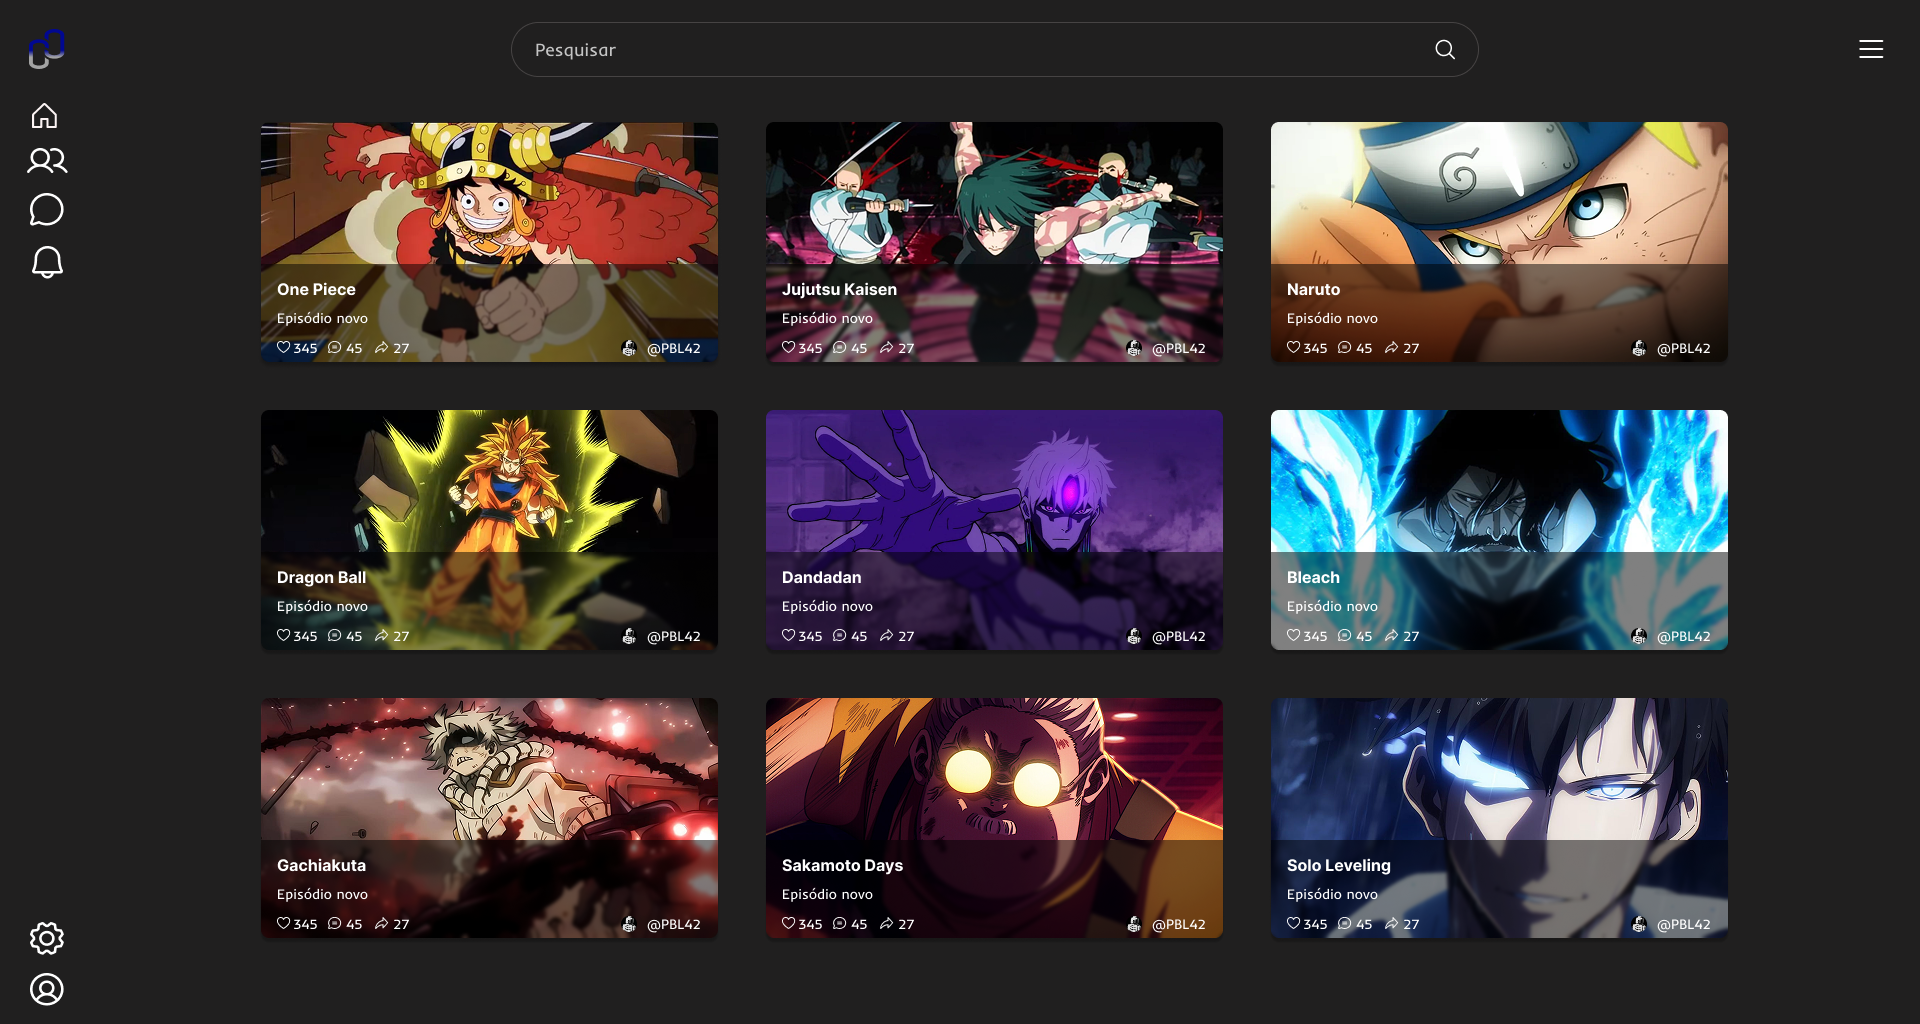
Task: Open @PBL42 profile on Gachiakuta card
Action: click(x=674, y=924)
